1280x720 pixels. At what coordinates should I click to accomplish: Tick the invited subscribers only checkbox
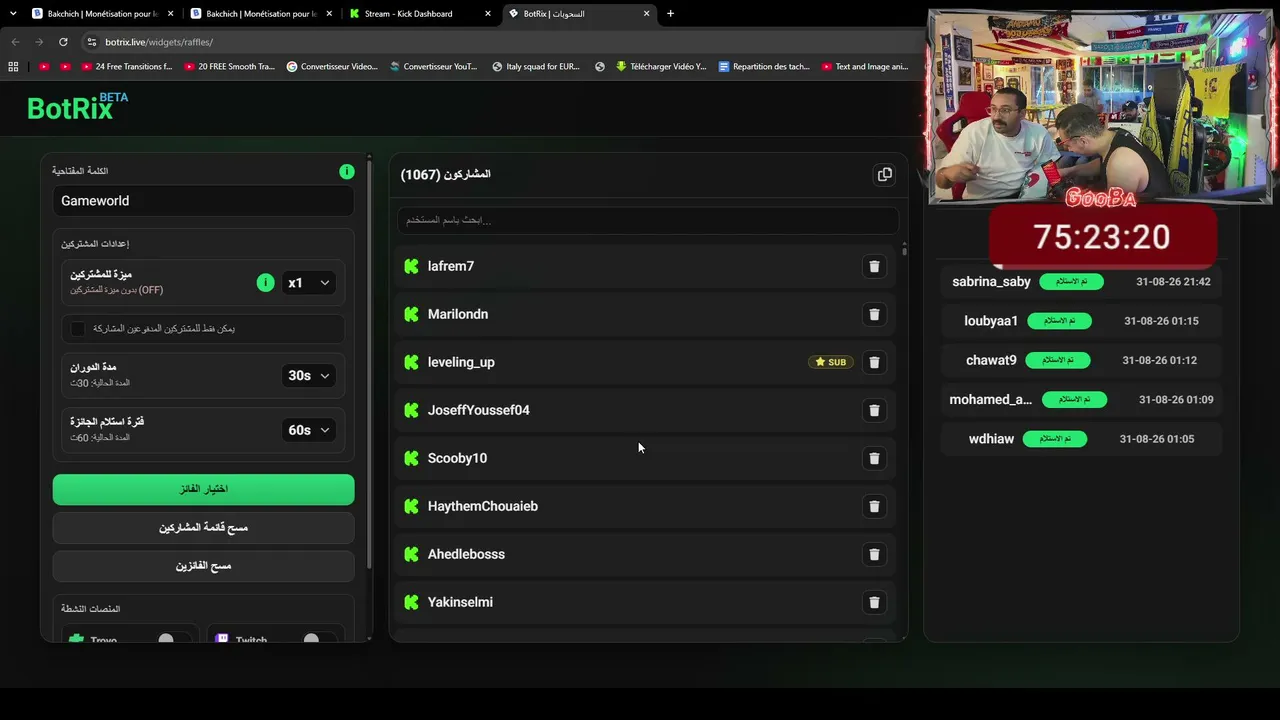point(78,328)
